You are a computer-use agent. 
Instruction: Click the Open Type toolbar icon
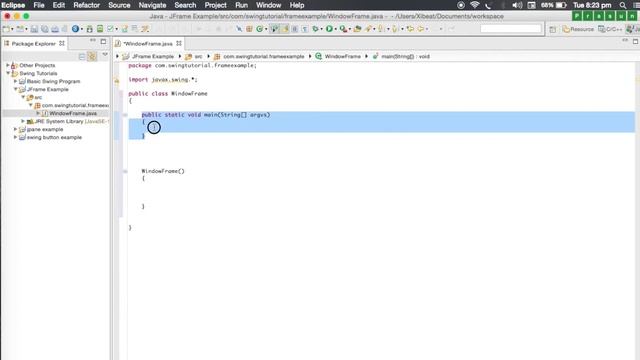(357, 29)
